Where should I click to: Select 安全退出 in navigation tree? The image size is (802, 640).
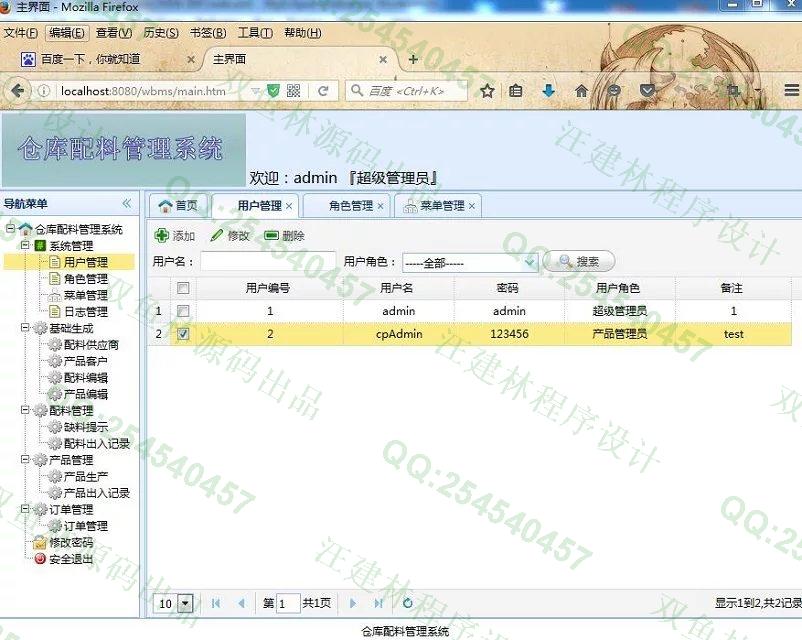[70, 559]
